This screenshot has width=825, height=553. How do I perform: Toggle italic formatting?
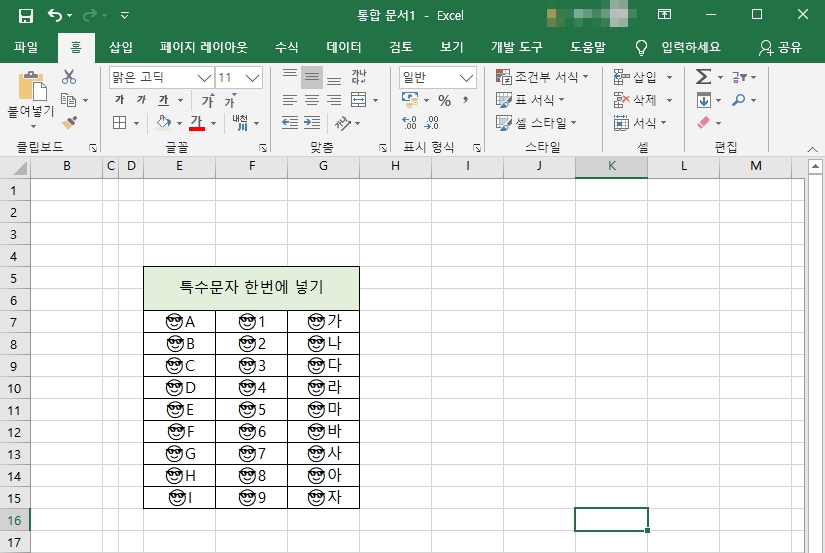point(141,99)
